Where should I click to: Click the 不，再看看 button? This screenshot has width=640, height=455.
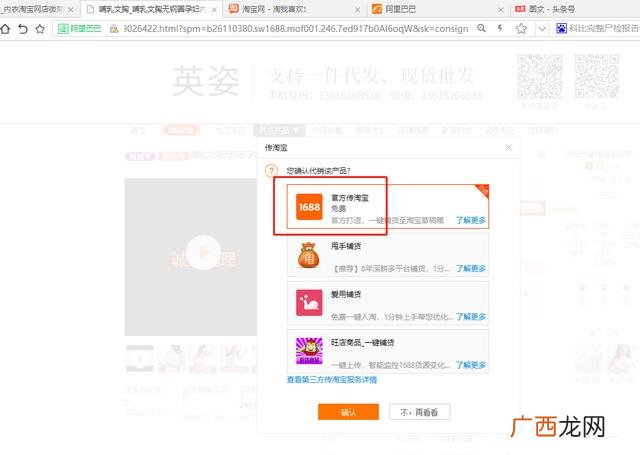[x=420, y=412]
